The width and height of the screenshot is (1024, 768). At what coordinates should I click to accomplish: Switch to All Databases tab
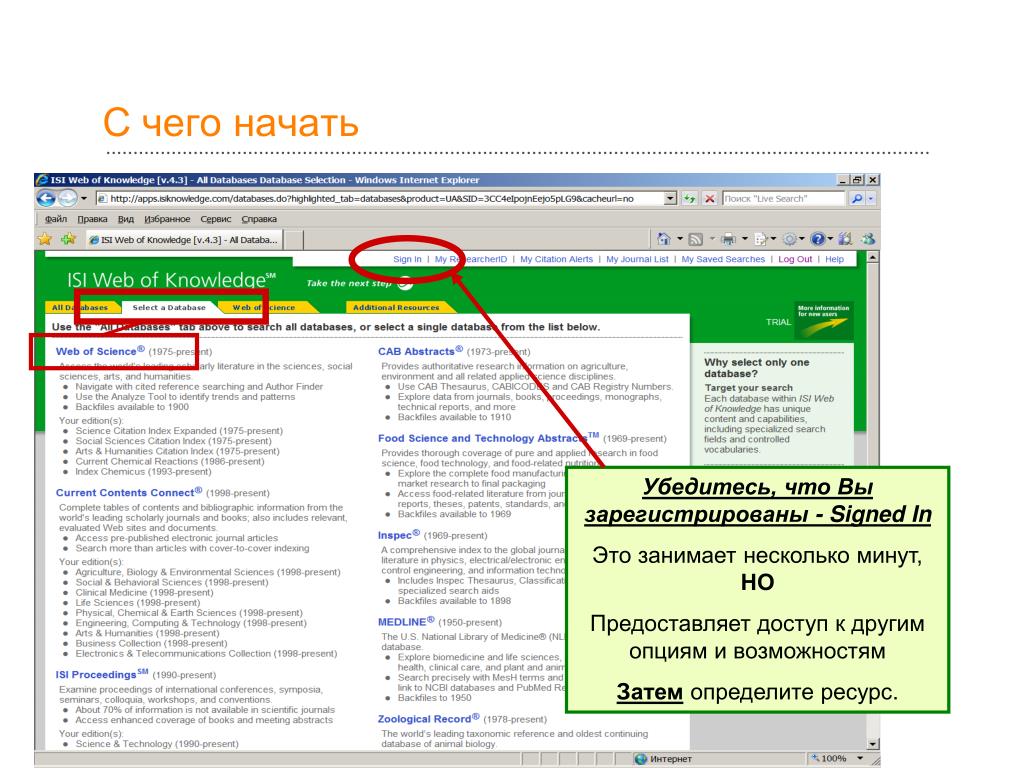click(80, 308)
